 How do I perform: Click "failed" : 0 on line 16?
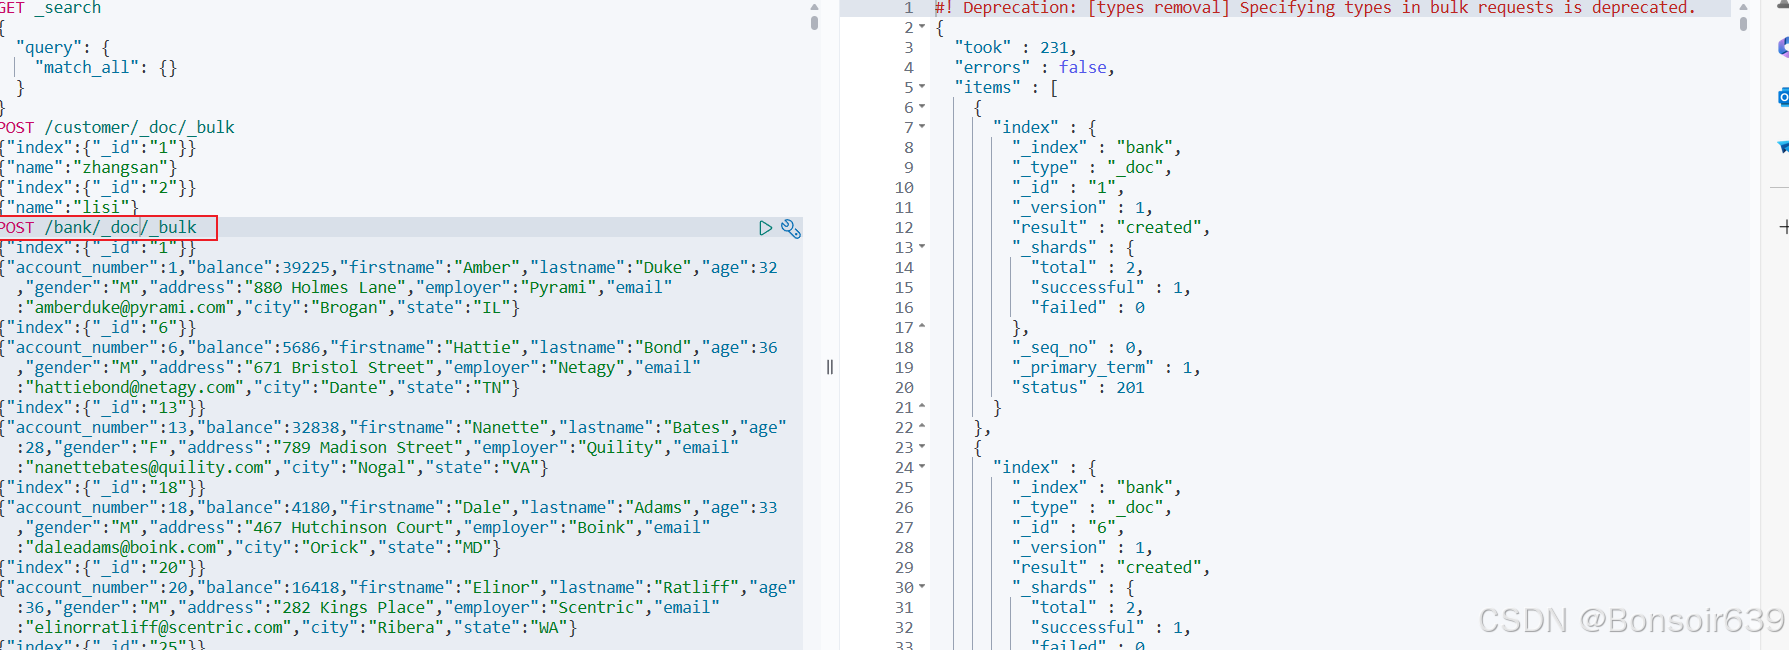coord(1088,308)
